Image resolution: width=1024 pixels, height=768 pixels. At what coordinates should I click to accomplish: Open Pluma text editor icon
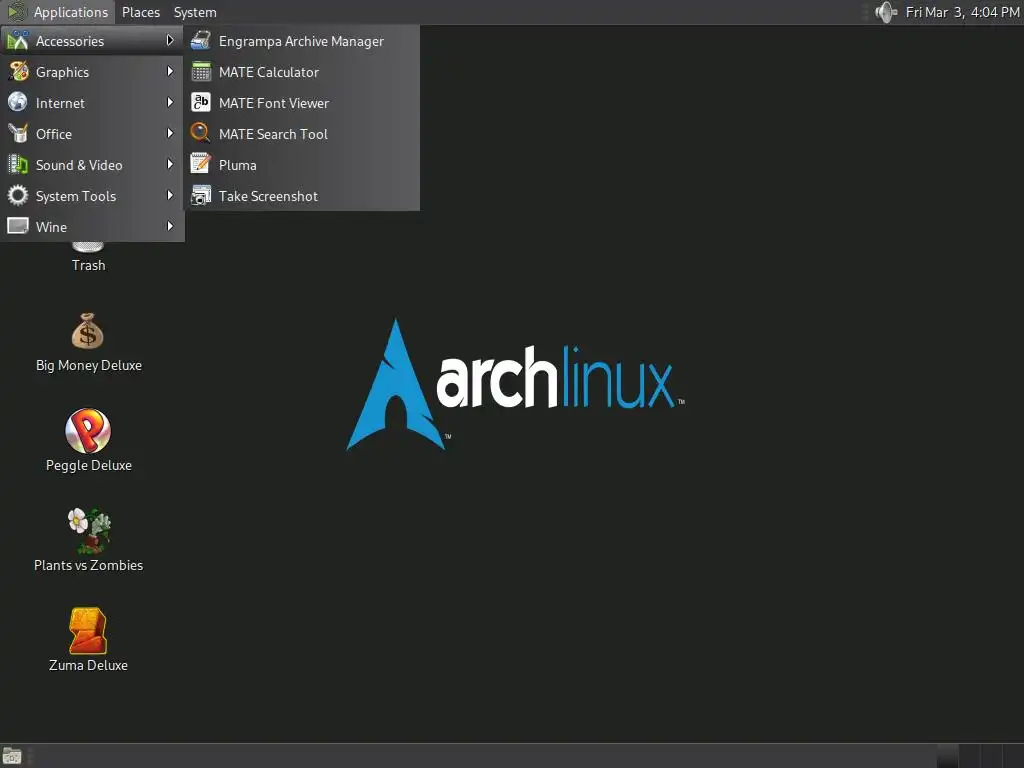[x=200, y=165]
